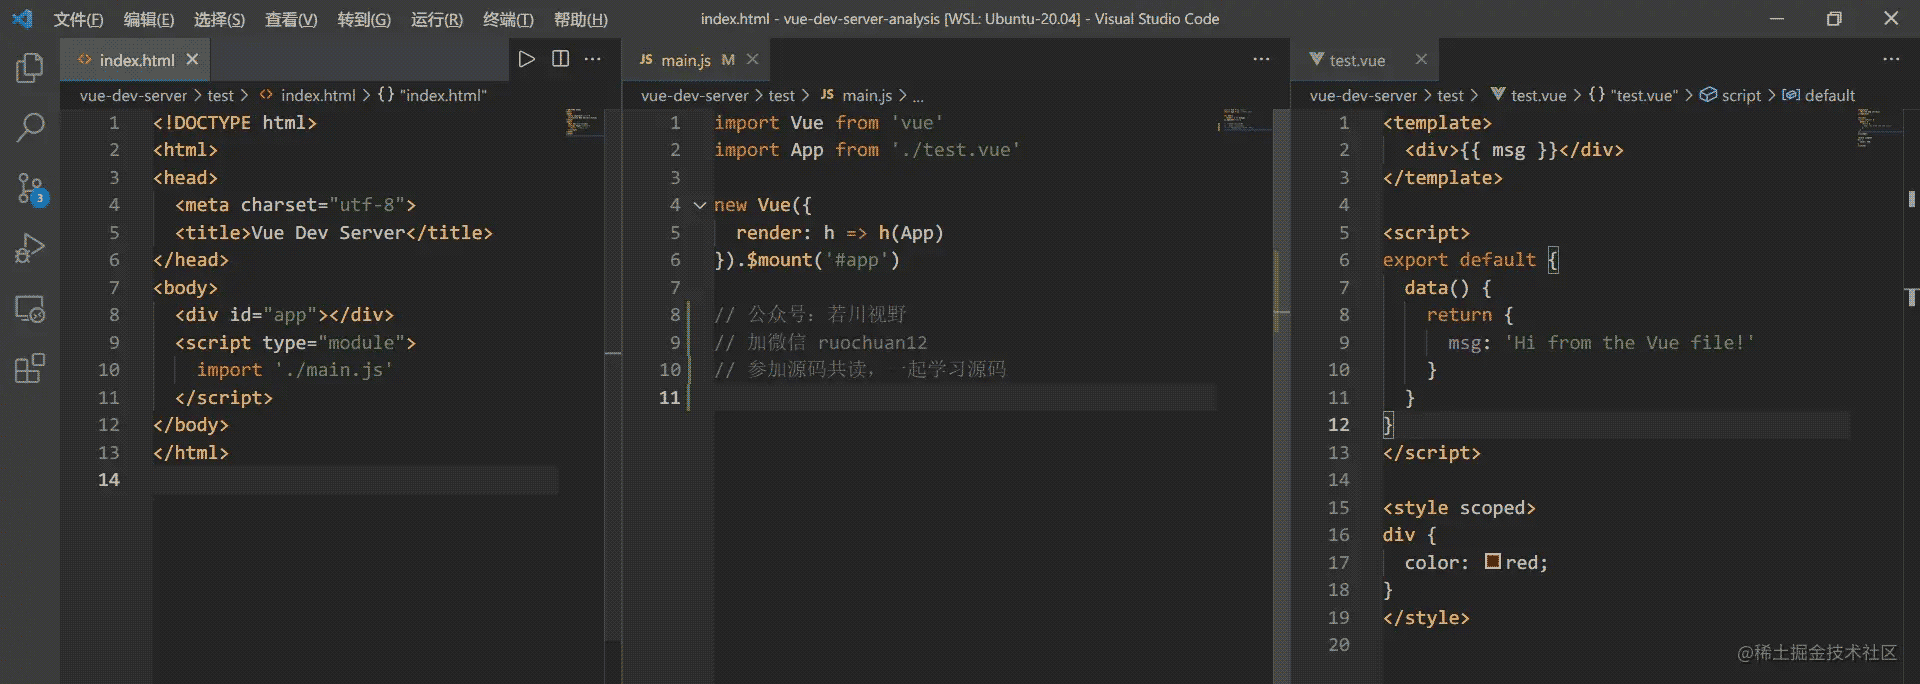Click line number 14 in index.html
Viewport: 1920px width, 684px height.
(x=108, y=480)
